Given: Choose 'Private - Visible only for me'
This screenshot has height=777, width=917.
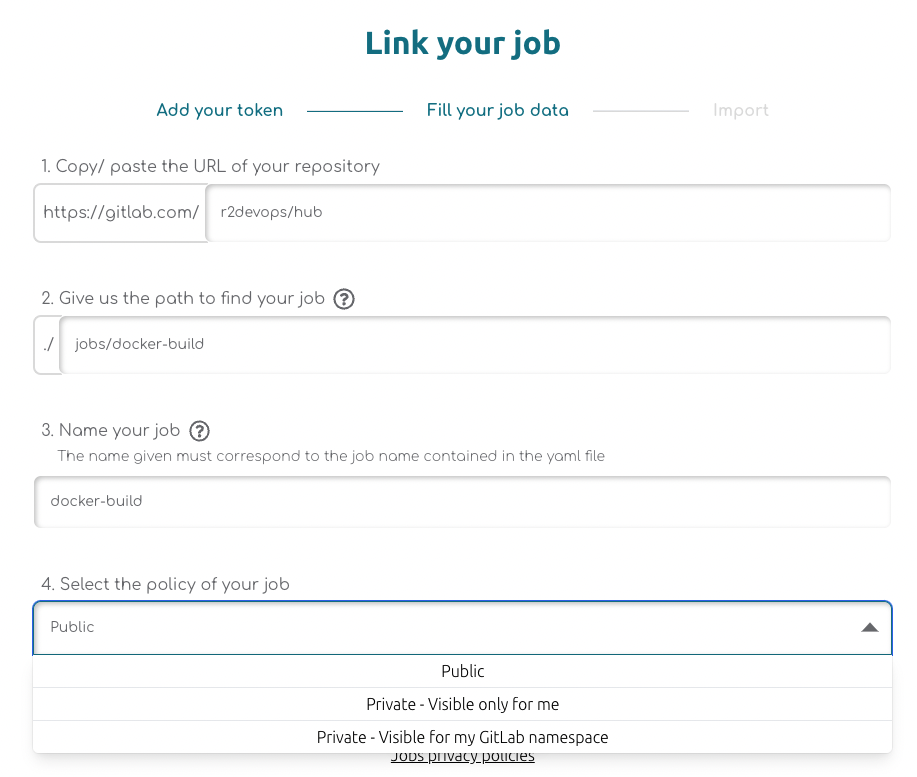Looking at the screenshot, I should tap(462, 704).
